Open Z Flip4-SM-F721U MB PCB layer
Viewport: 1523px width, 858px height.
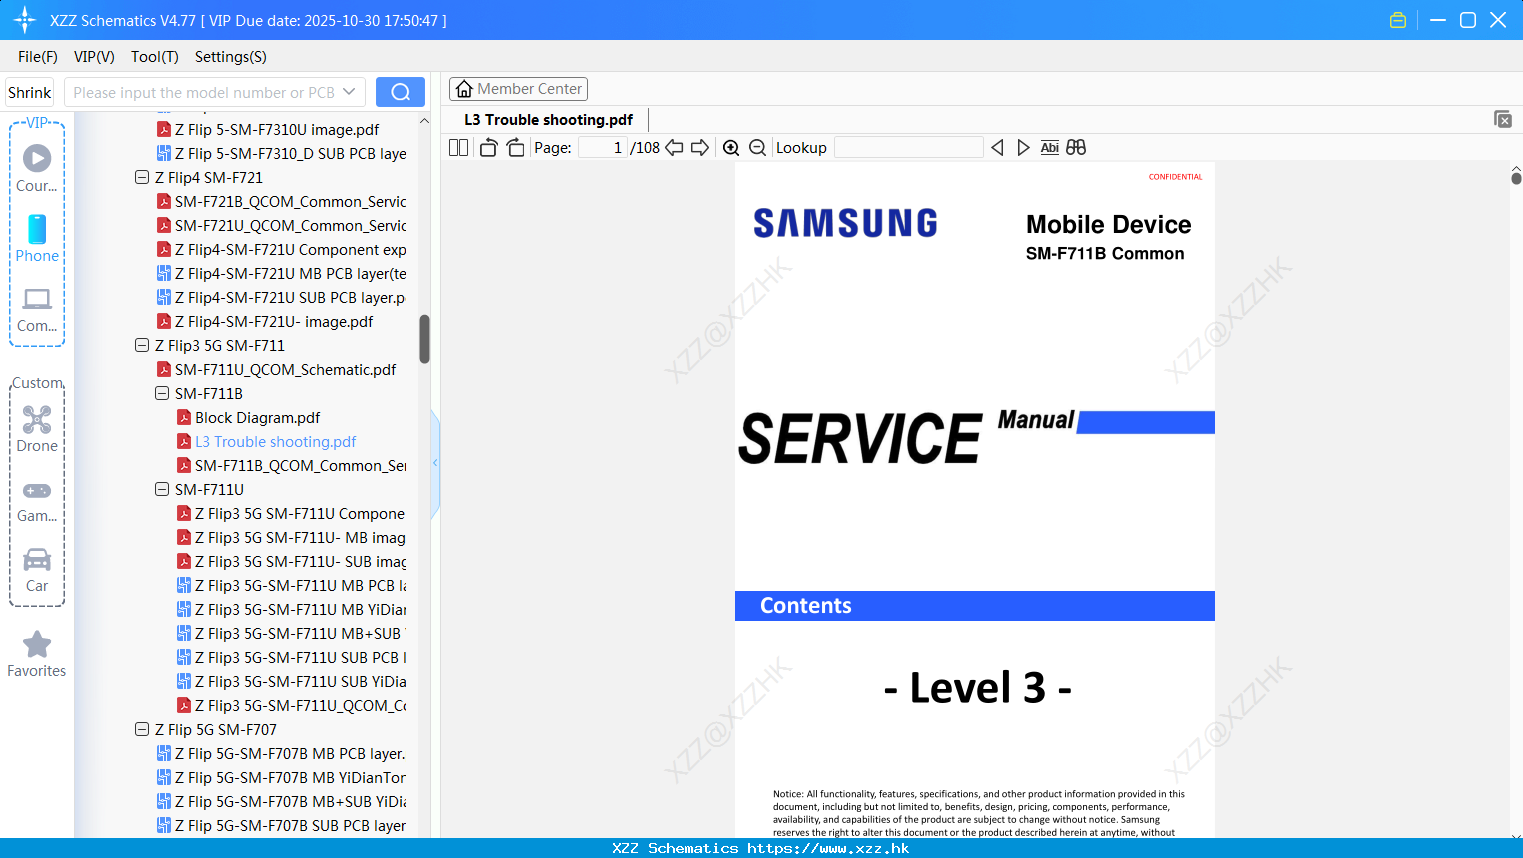(290, 273)
